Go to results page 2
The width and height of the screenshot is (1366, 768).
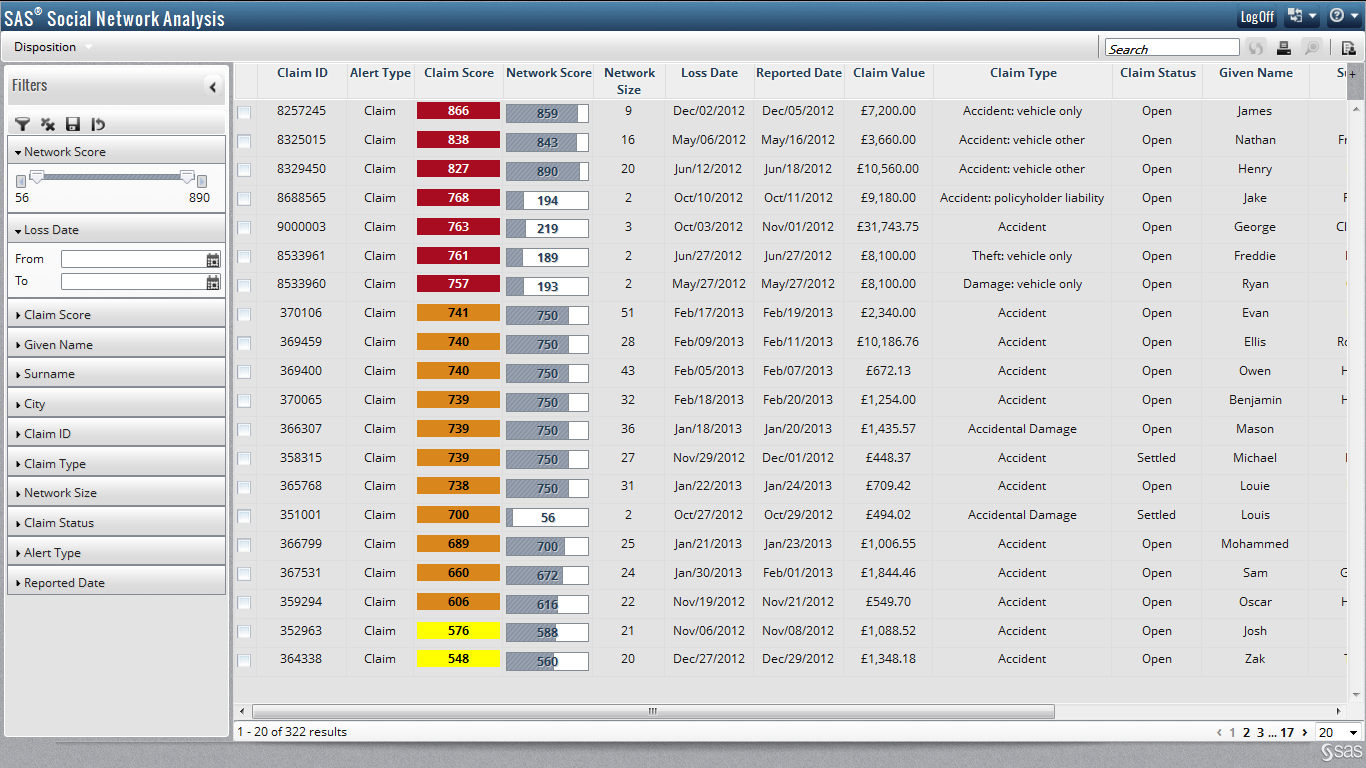(x=1246, y=733)
